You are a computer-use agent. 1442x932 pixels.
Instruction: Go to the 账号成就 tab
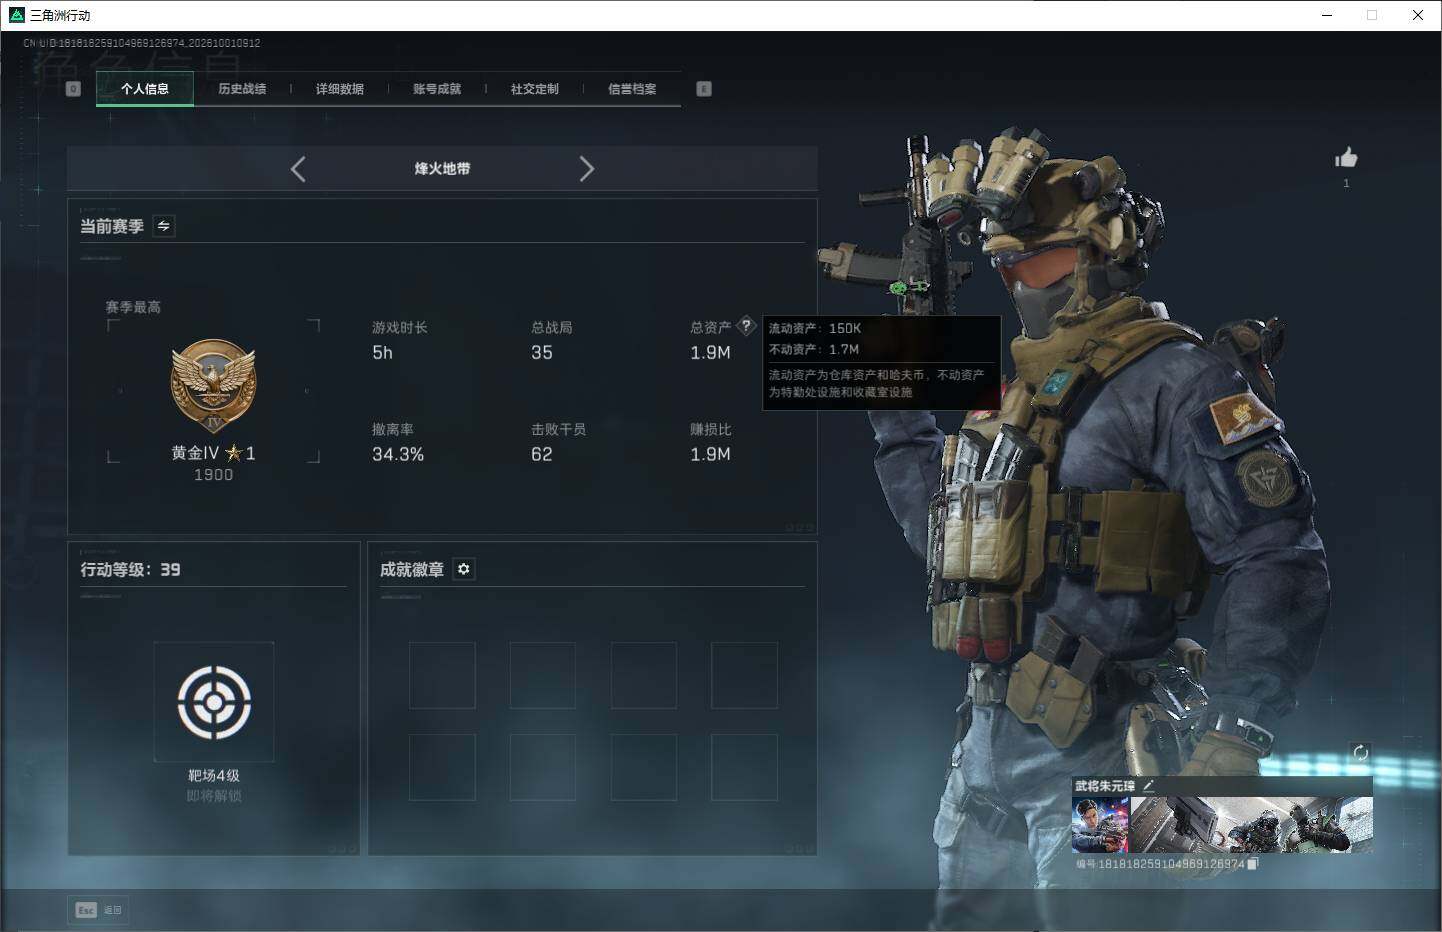[437, 89]
